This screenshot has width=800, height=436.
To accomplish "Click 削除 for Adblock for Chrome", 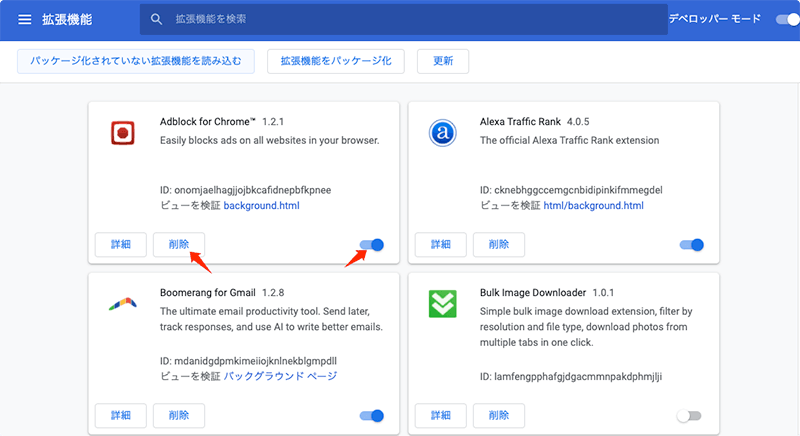I will (x=179, y=245).
